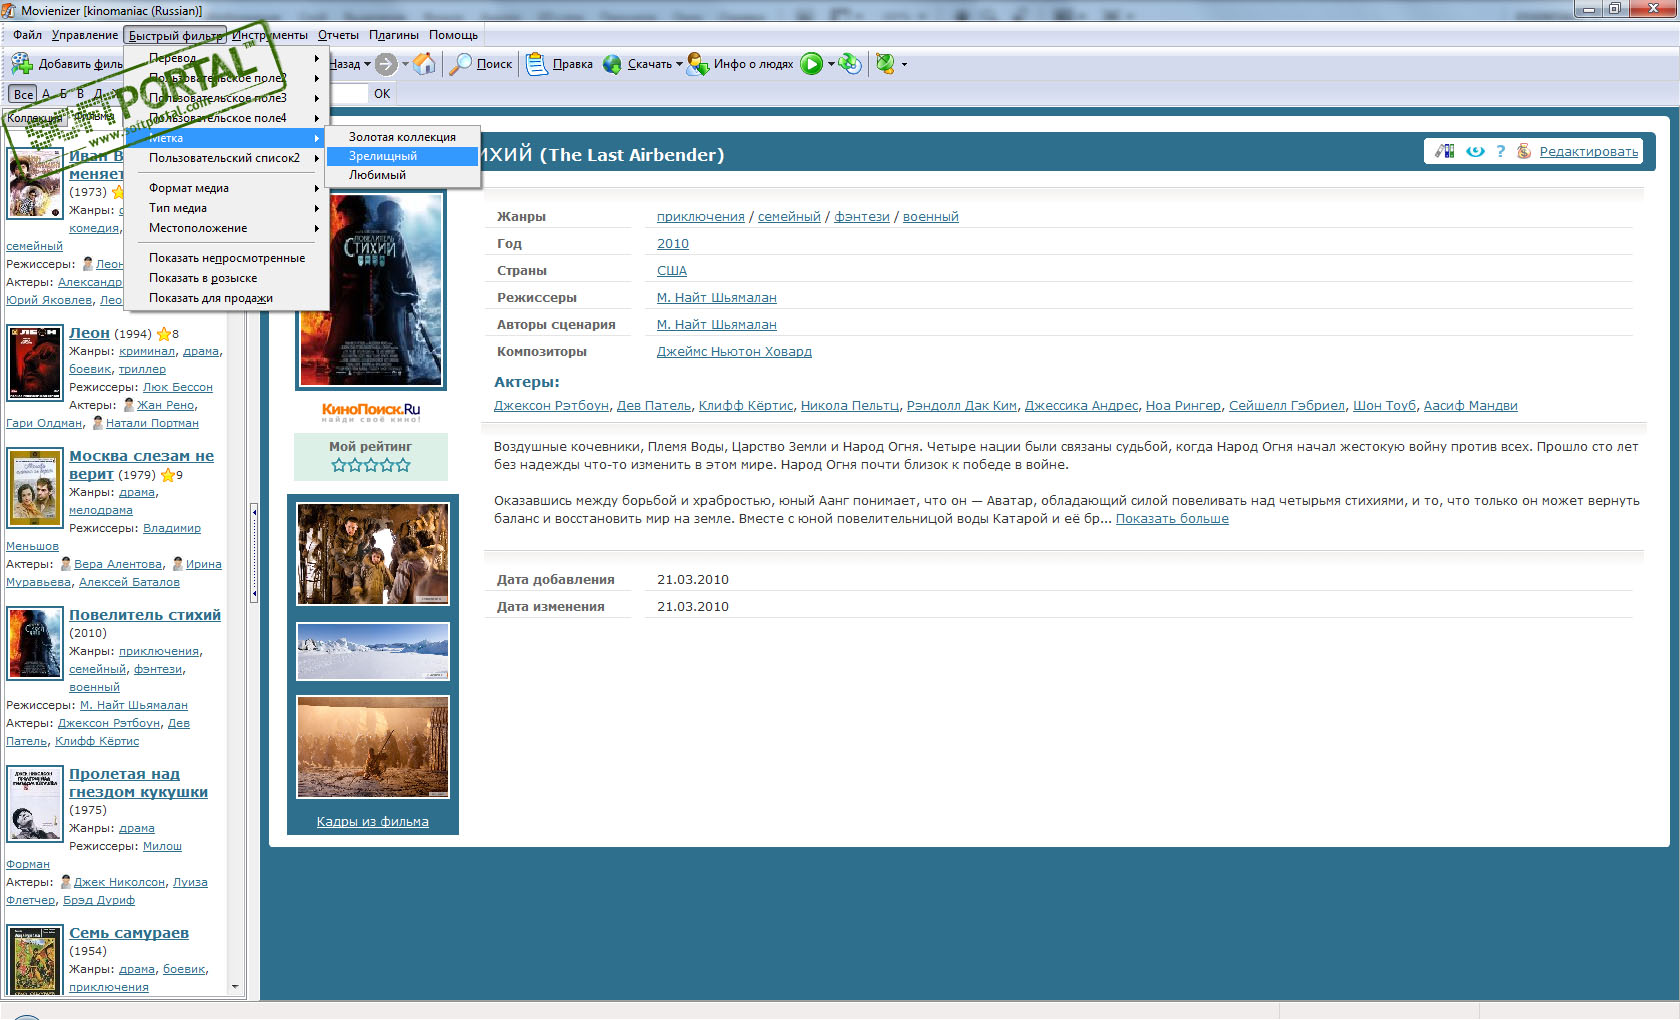Open the Скачать dropdown arrow

pos(679,64)
